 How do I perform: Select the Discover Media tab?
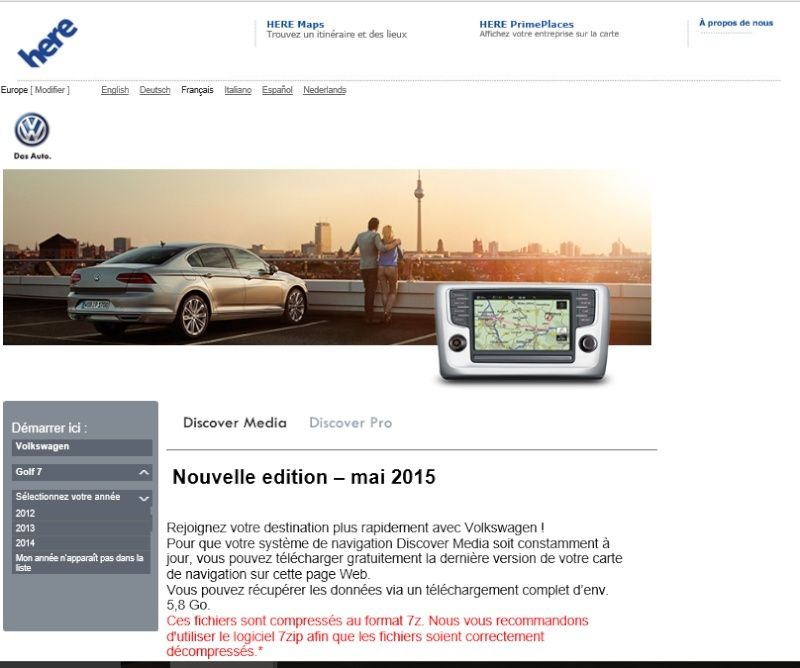(235, 423)
